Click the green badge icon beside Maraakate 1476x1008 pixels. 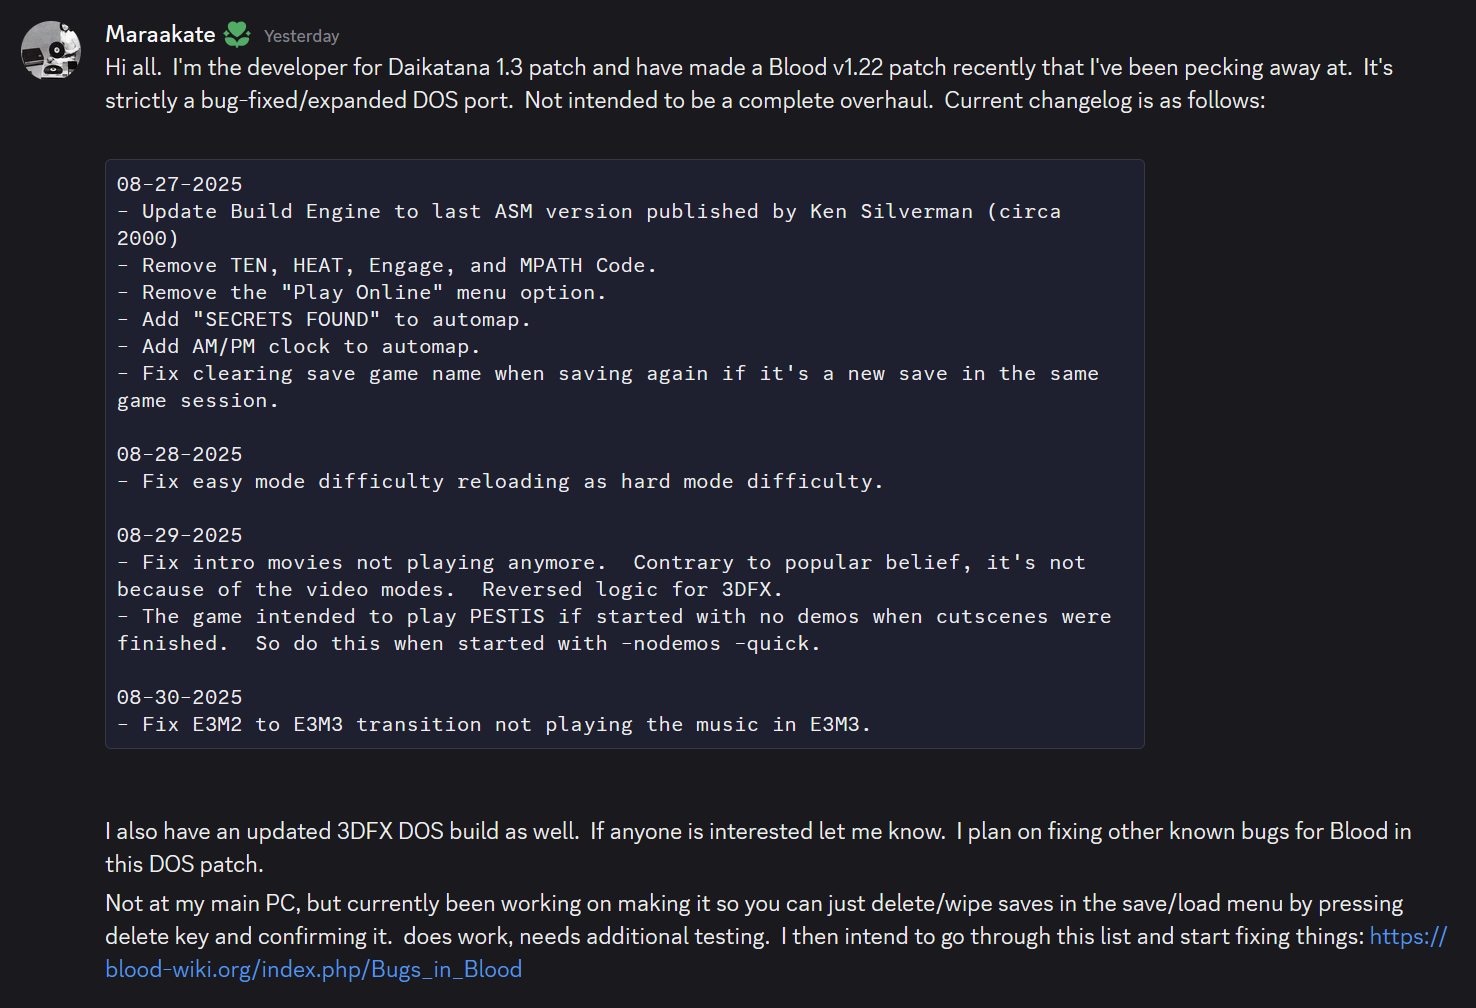tap(237, 35)
